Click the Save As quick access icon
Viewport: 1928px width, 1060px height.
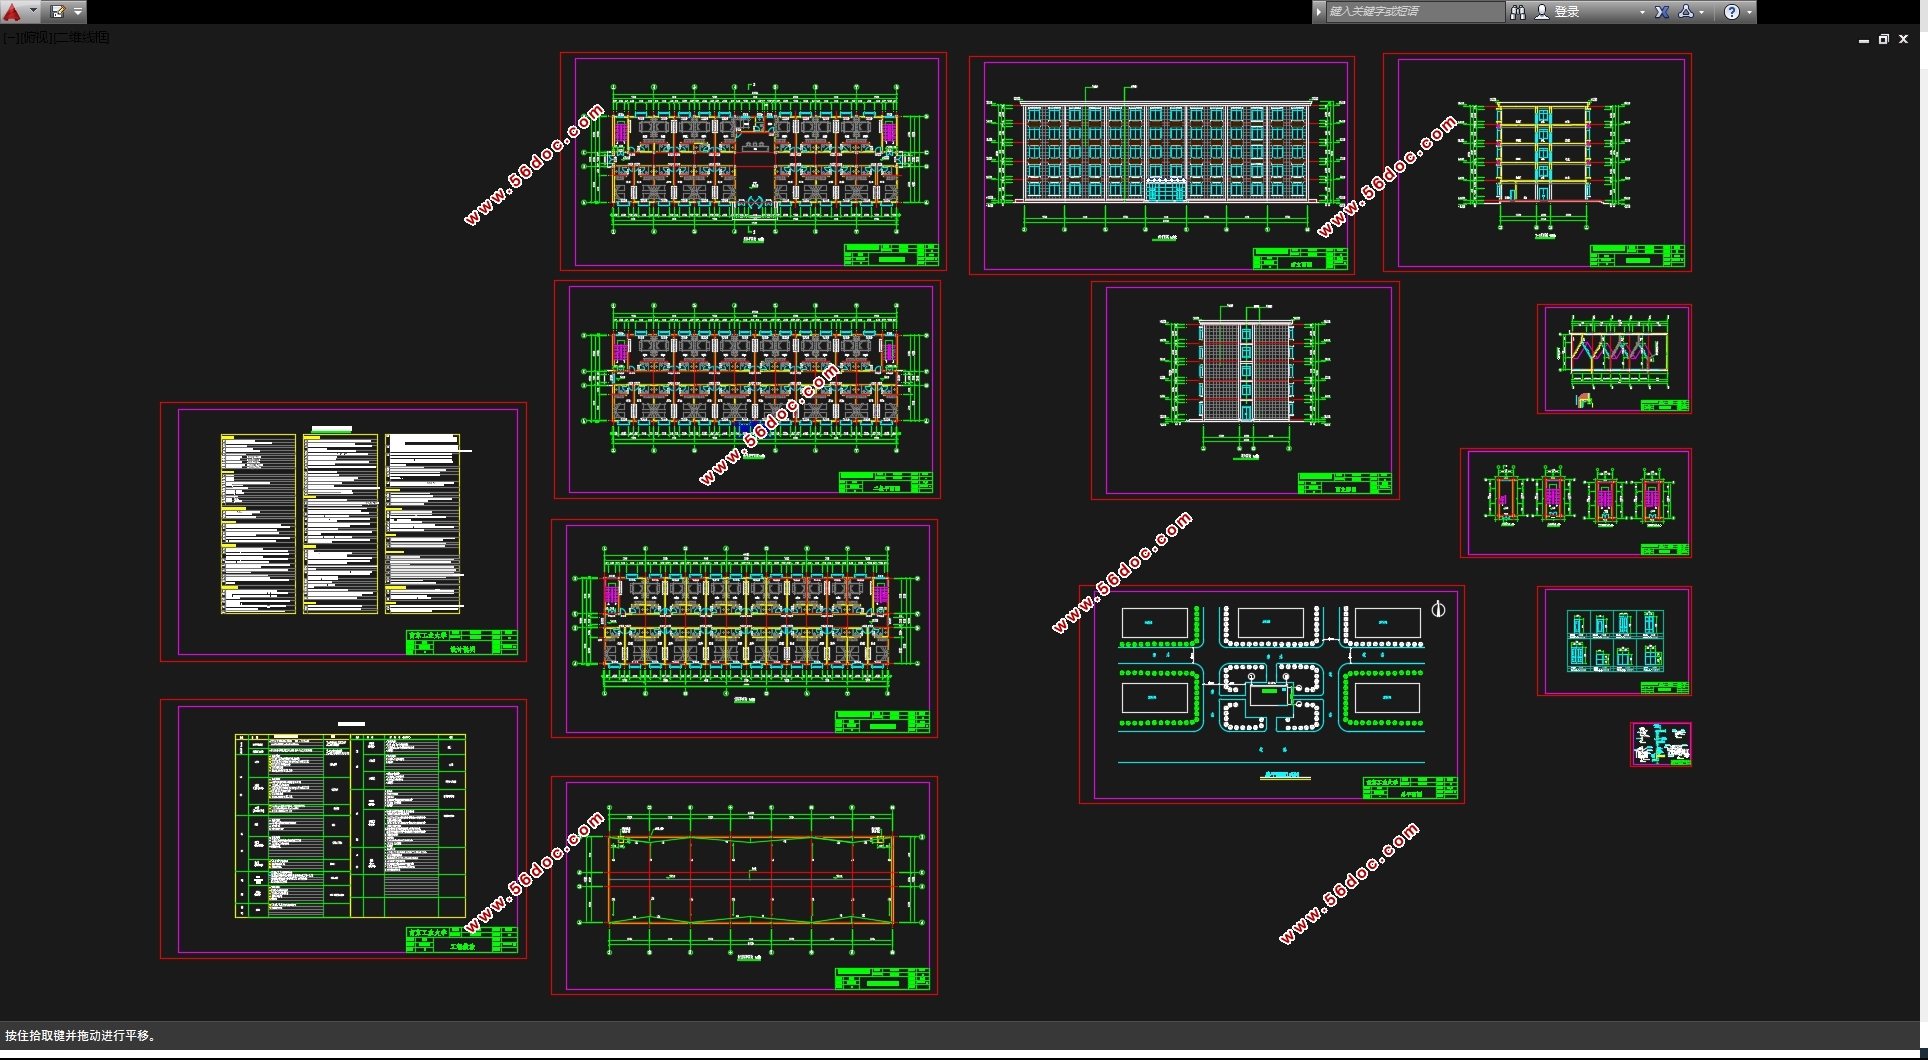pyautogui.click(x=58, y=12)
